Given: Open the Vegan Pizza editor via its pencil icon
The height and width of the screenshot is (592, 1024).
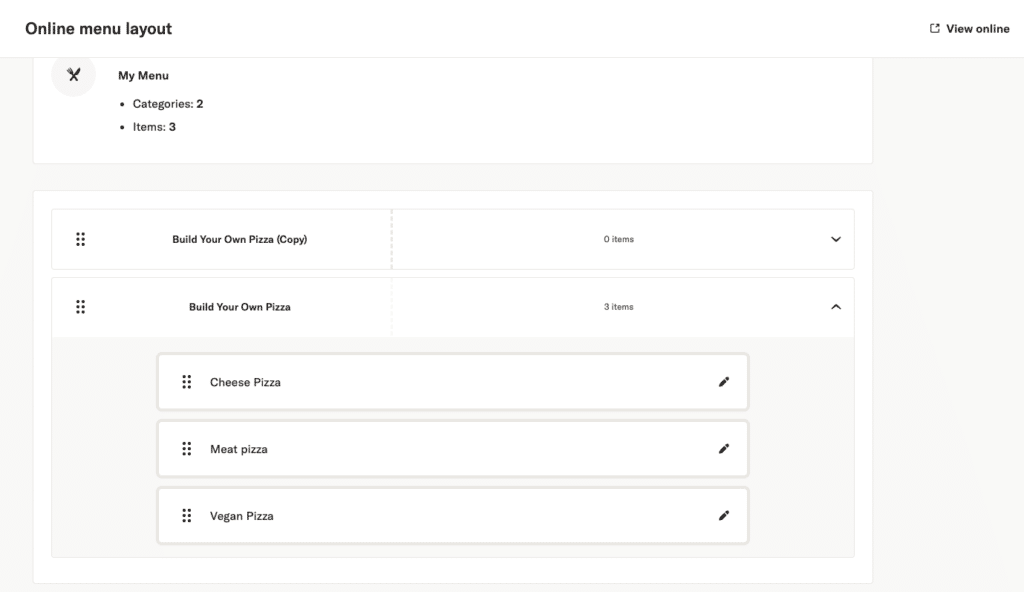Looking at the screenshot, I should point(724,516).
